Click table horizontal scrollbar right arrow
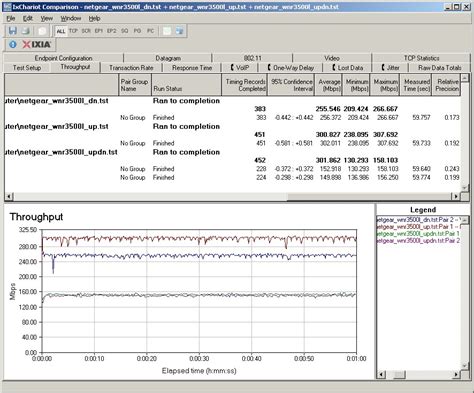 pos(456,196)
